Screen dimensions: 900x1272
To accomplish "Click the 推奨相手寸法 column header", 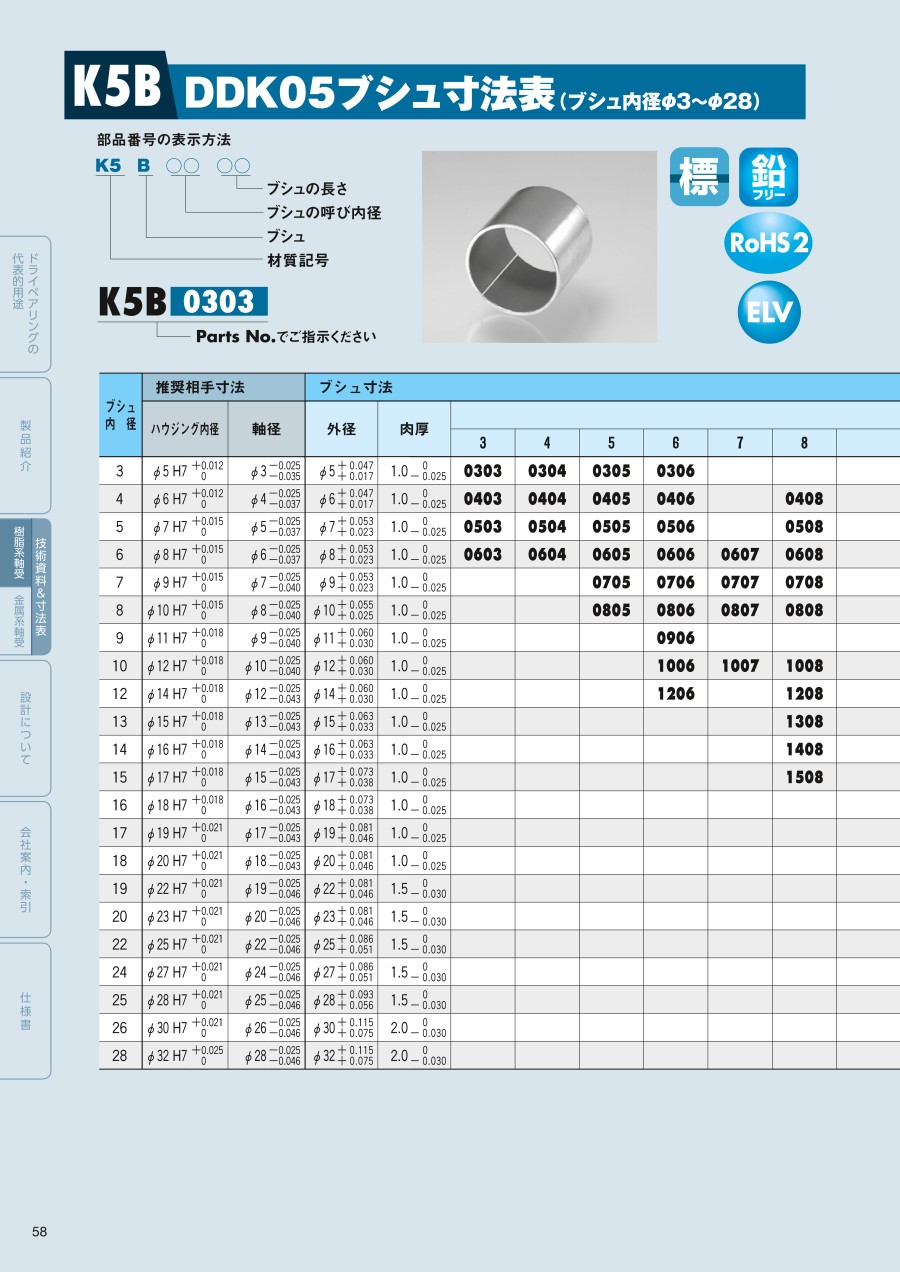I will pyautogui.click(x=200, y=387).
